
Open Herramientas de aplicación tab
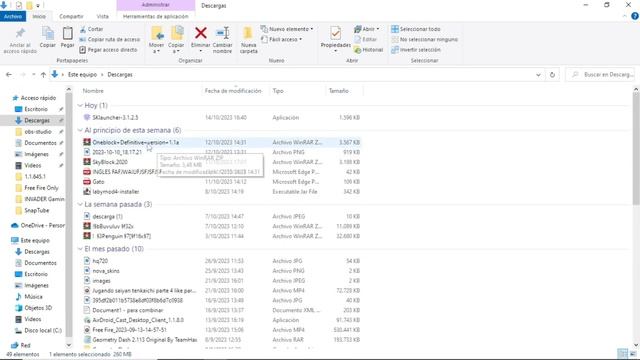(156, 16)
